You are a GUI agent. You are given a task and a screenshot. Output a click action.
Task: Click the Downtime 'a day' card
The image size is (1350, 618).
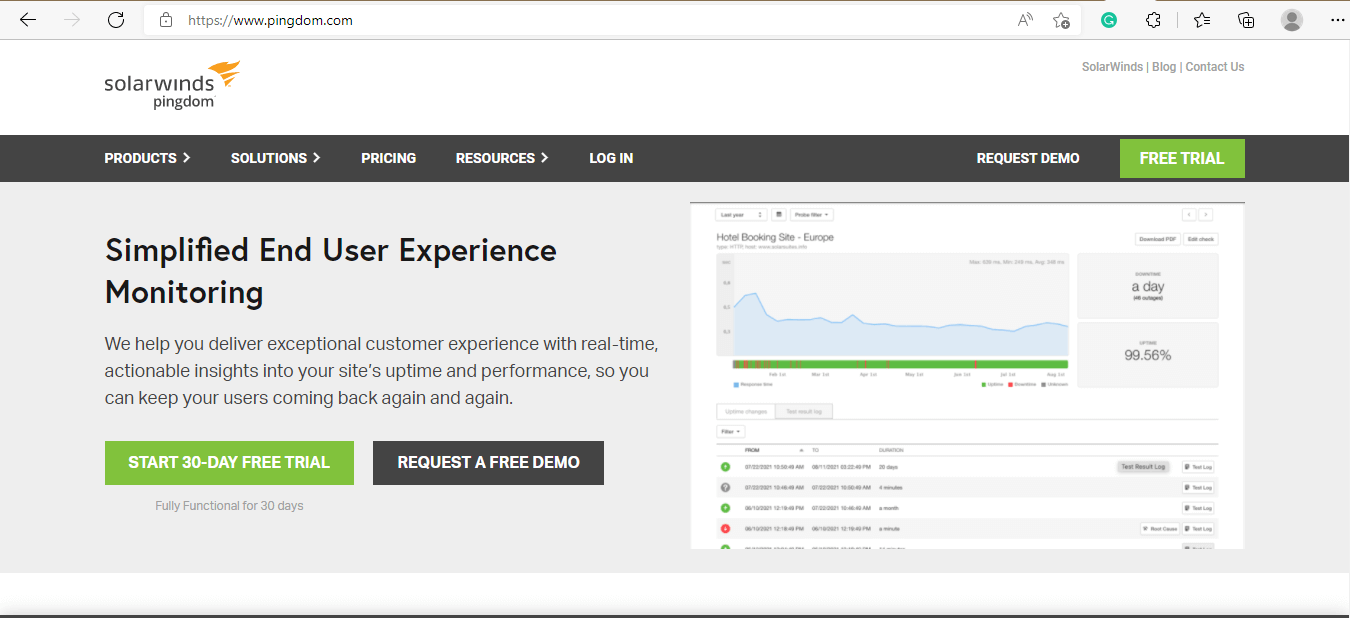(1148, 285)
